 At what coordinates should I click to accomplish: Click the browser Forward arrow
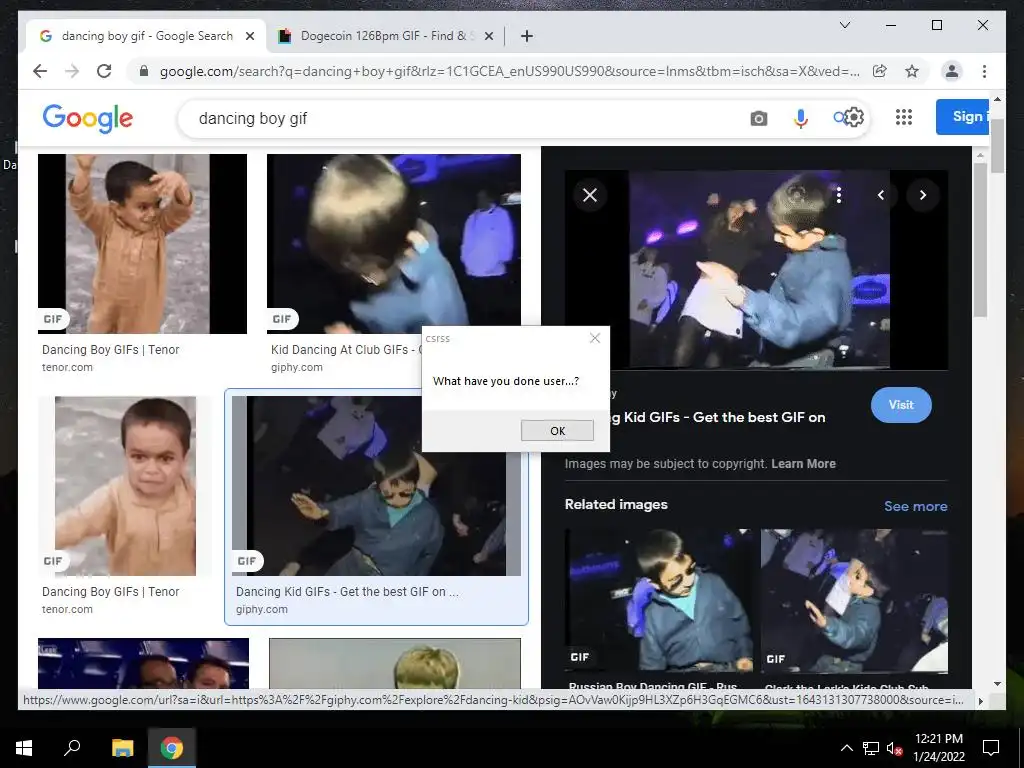[72, 71]
